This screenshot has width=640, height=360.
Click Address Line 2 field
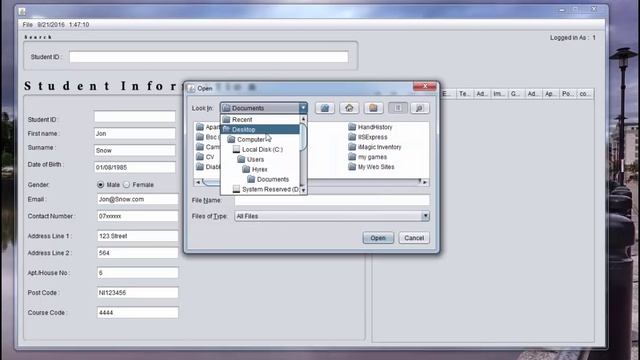(x=138, y=253)
